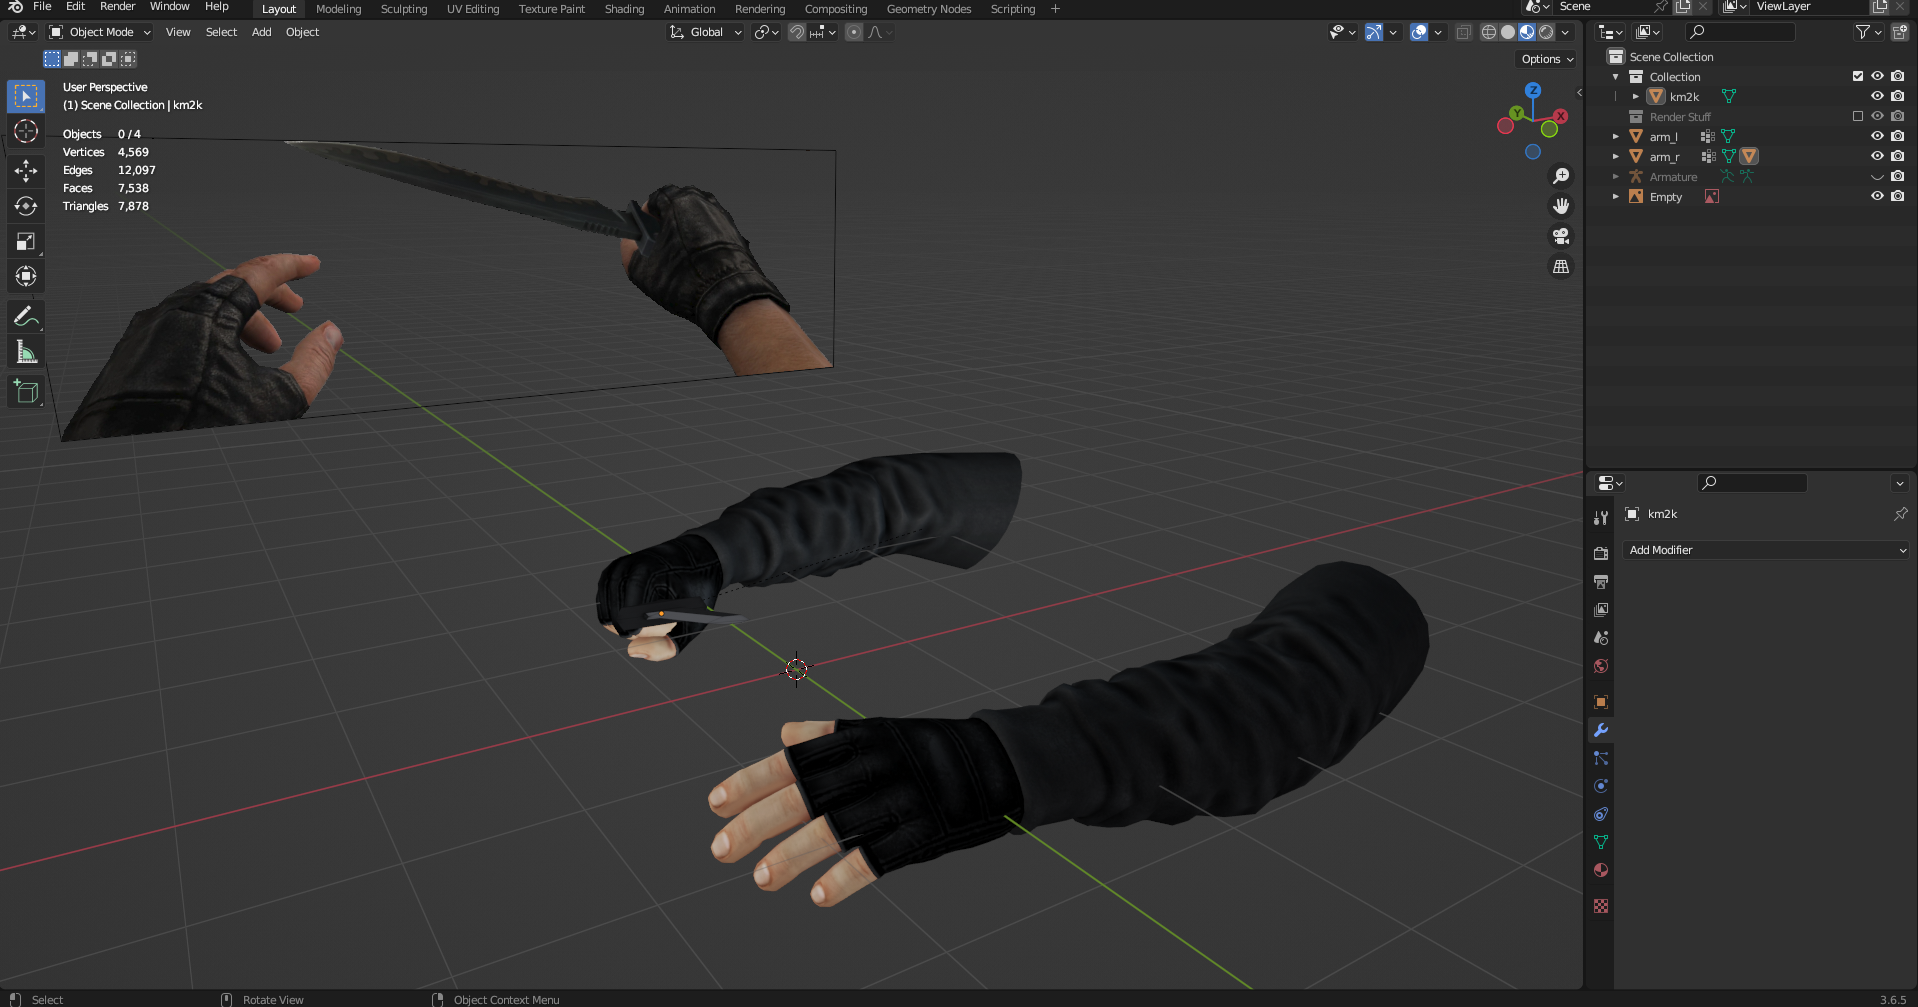Open the Edit menu
This screenshot has height=1007, width=1918.
pyautogui.click(x=75, y=7)
